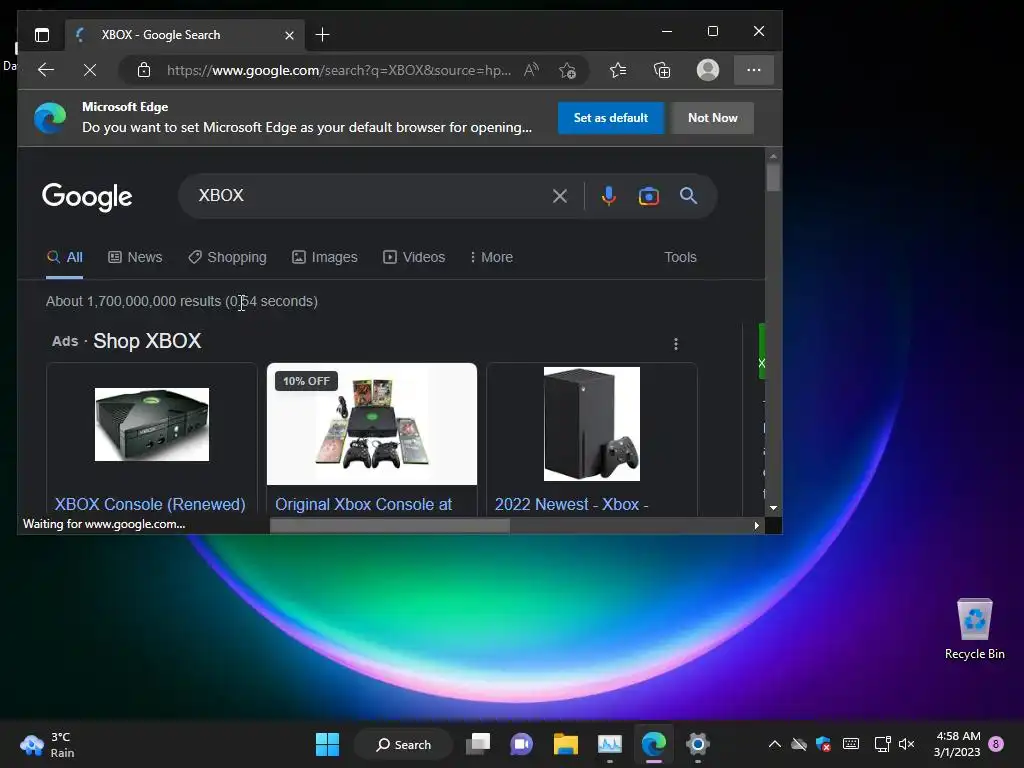
Task: Select the All results tab
Action: 65,257
